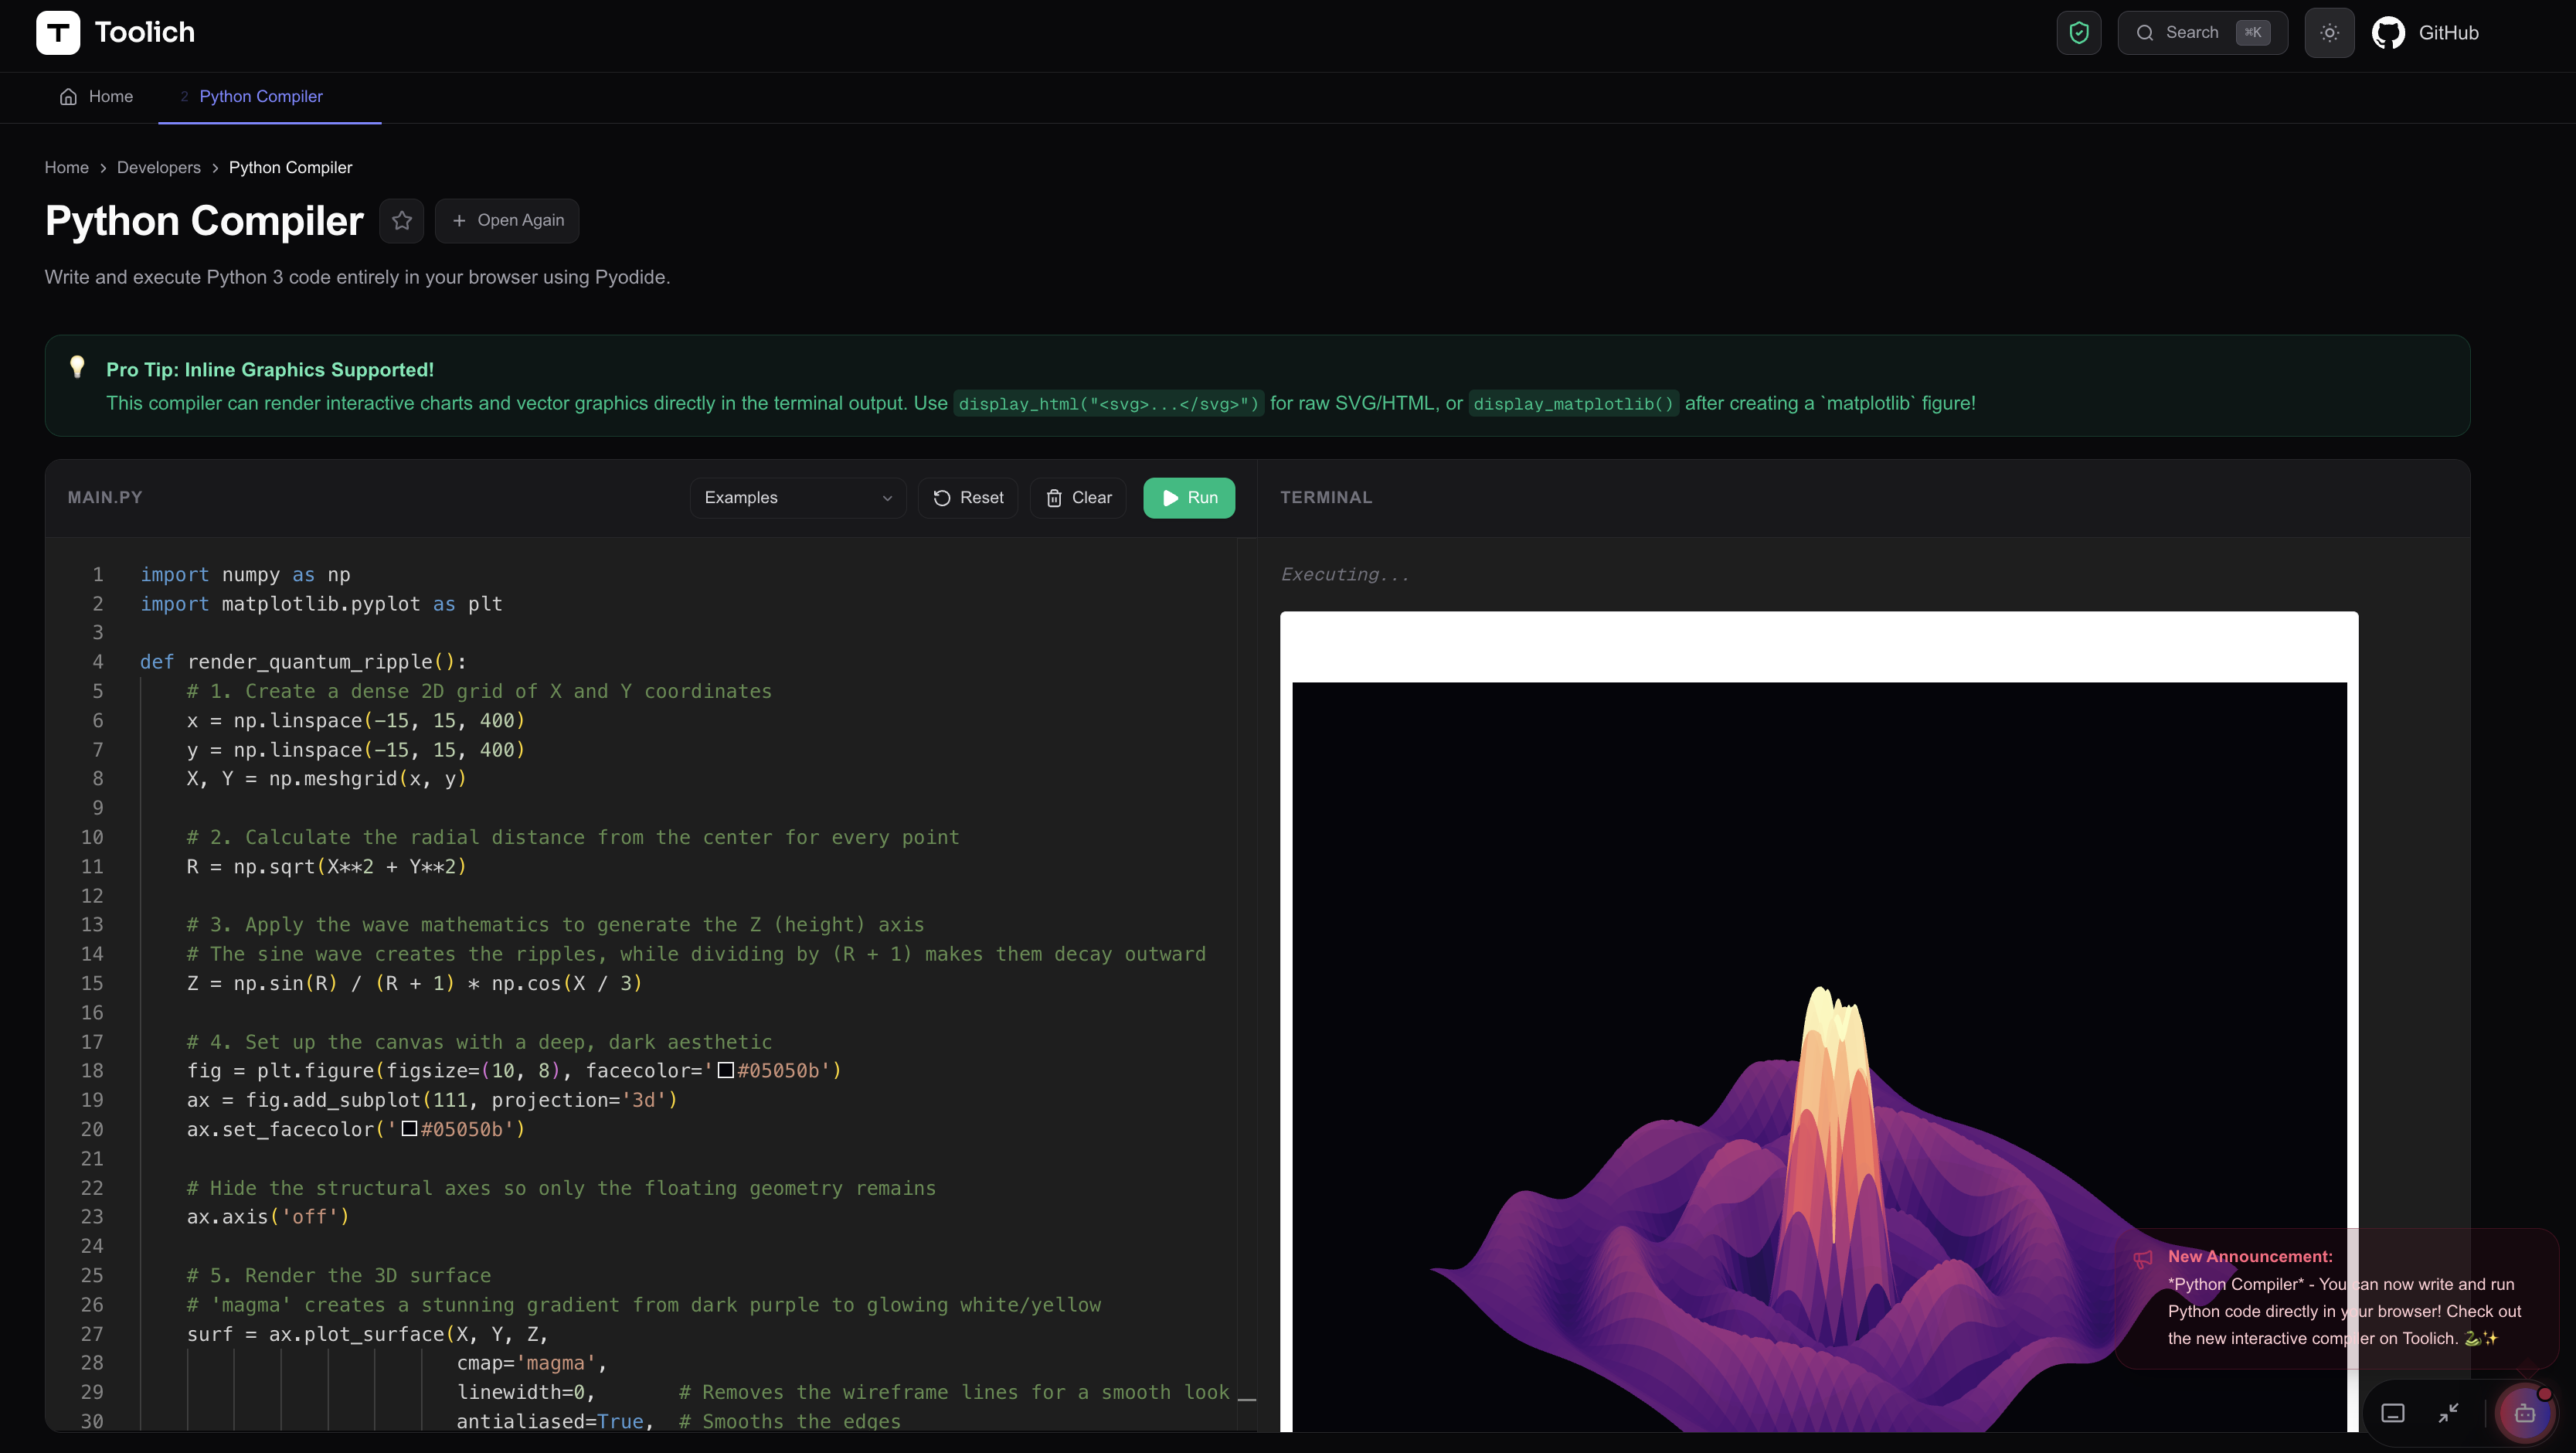Screen dimensions: 2576x1453
Task: Click the 'def render_quantum_ripple():' code line
Action: coord(303,662)
